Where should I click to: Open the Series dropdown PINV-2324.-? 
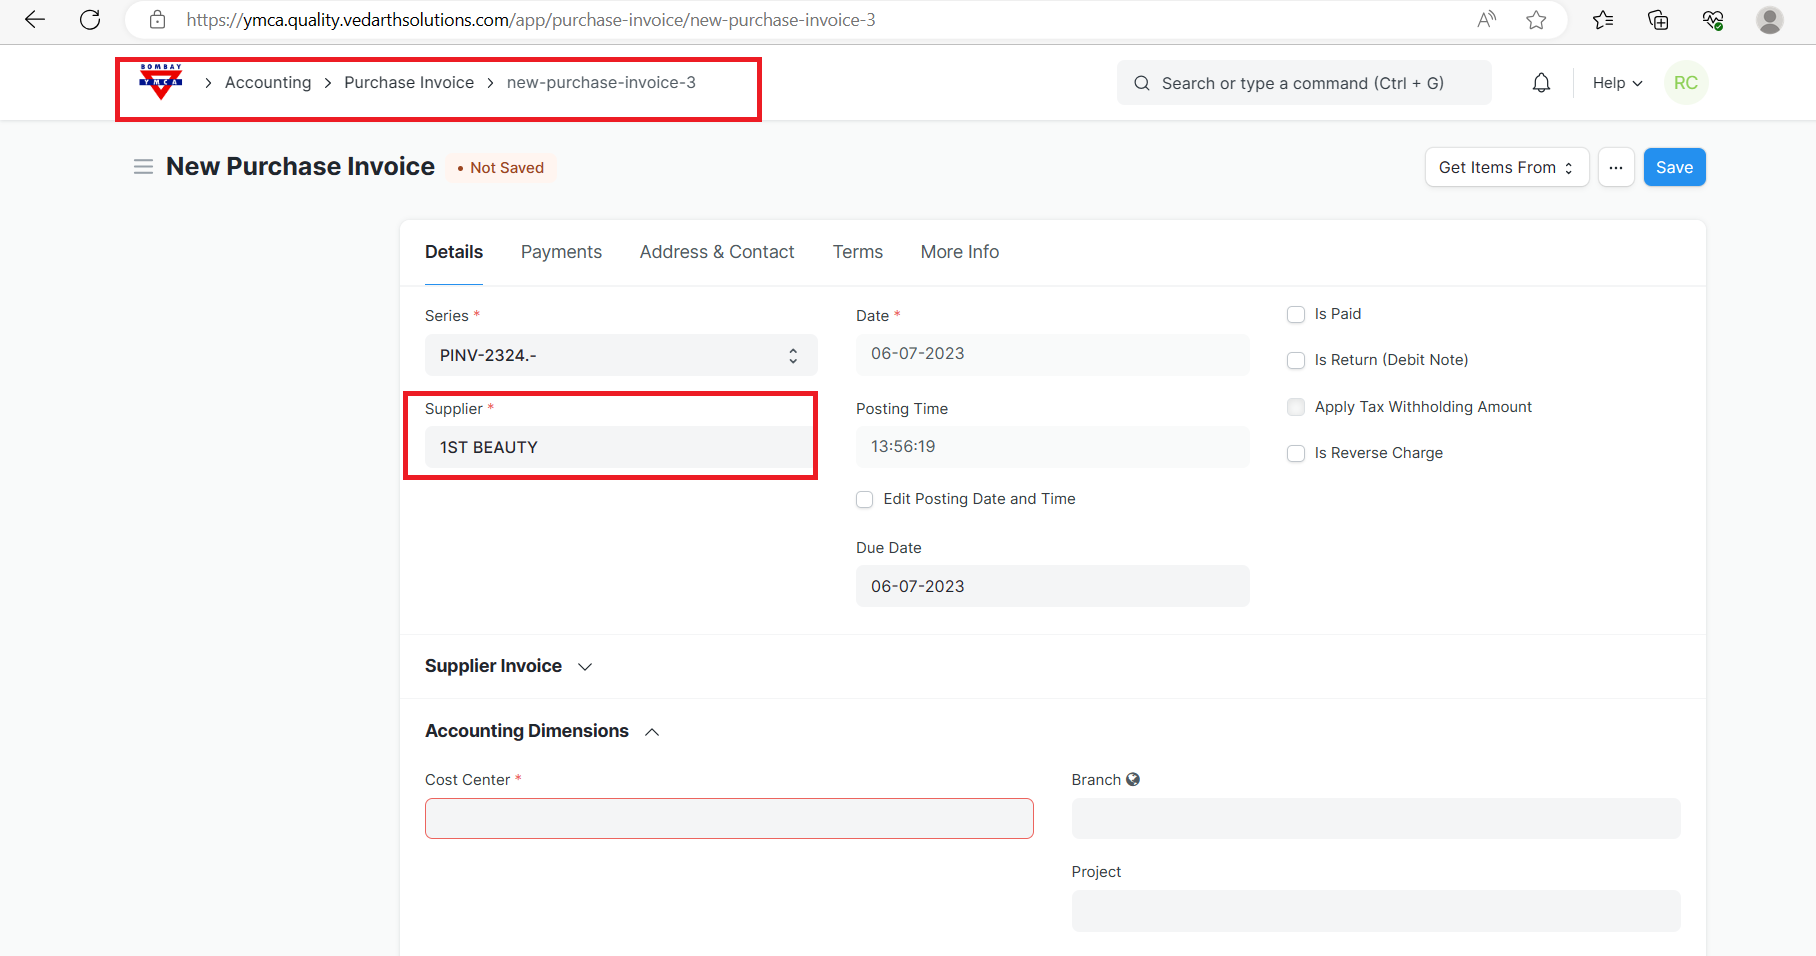620,356
